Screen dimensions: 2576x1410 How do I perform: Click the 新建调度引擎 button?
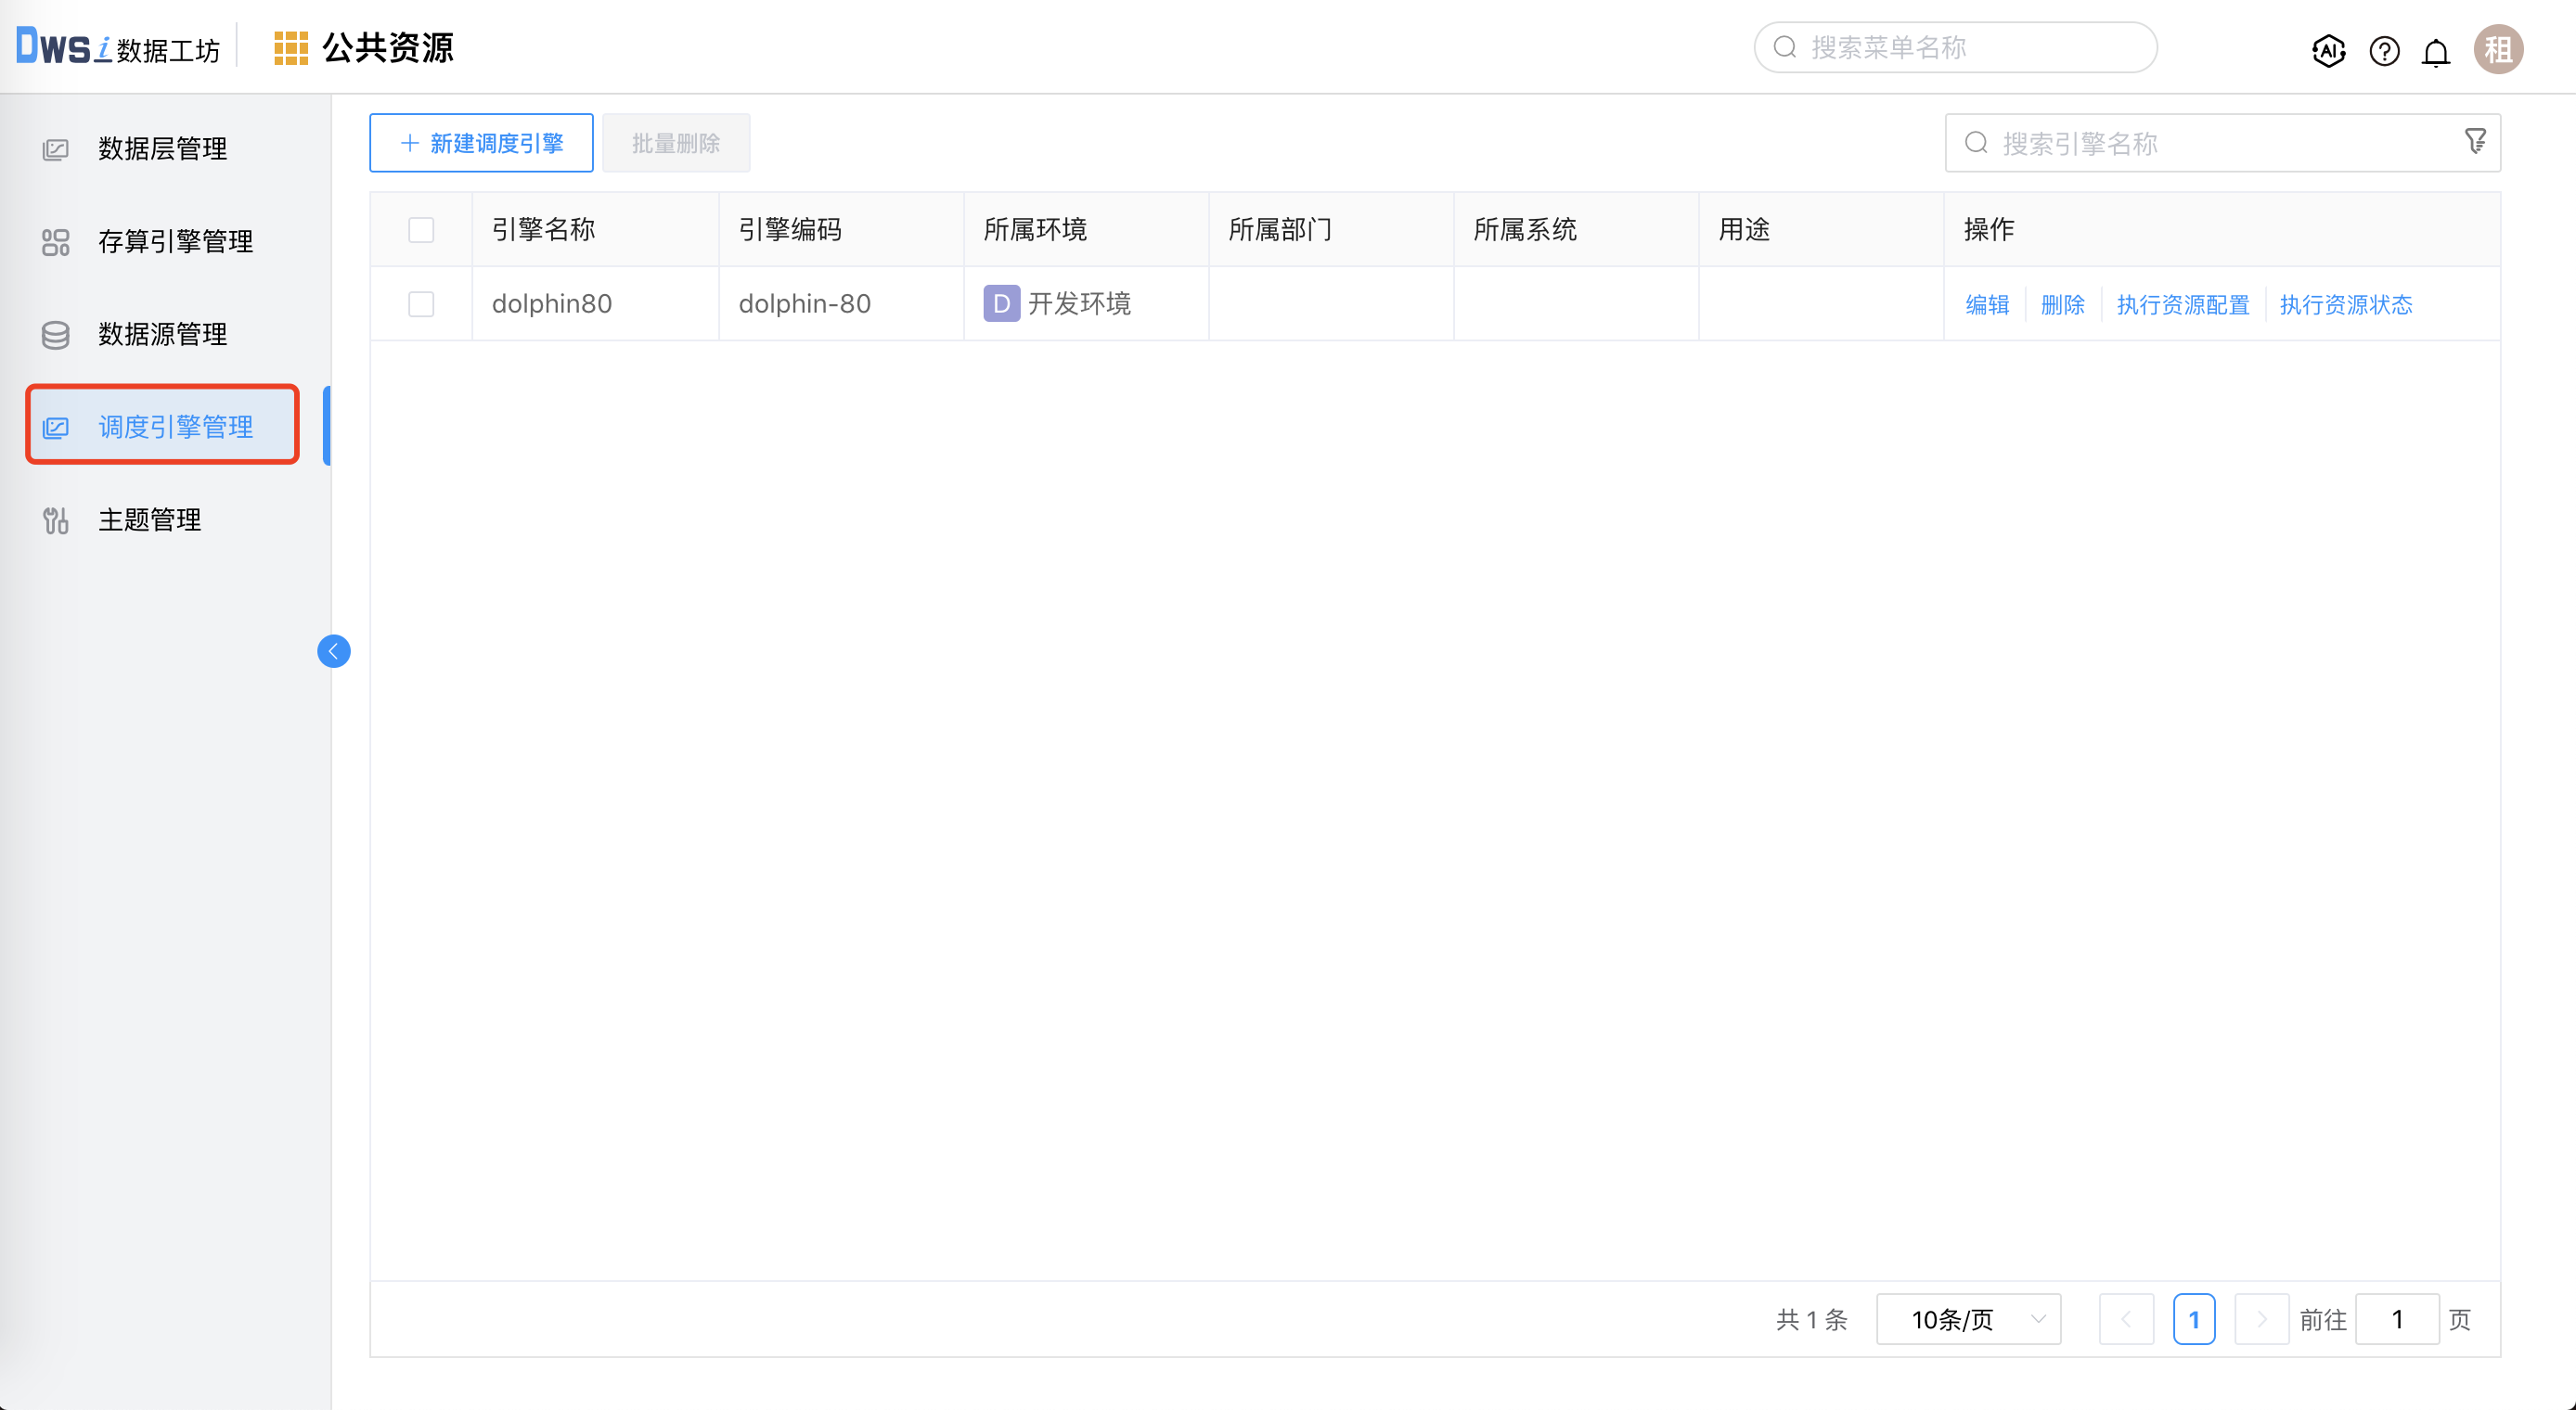[481, 142]
